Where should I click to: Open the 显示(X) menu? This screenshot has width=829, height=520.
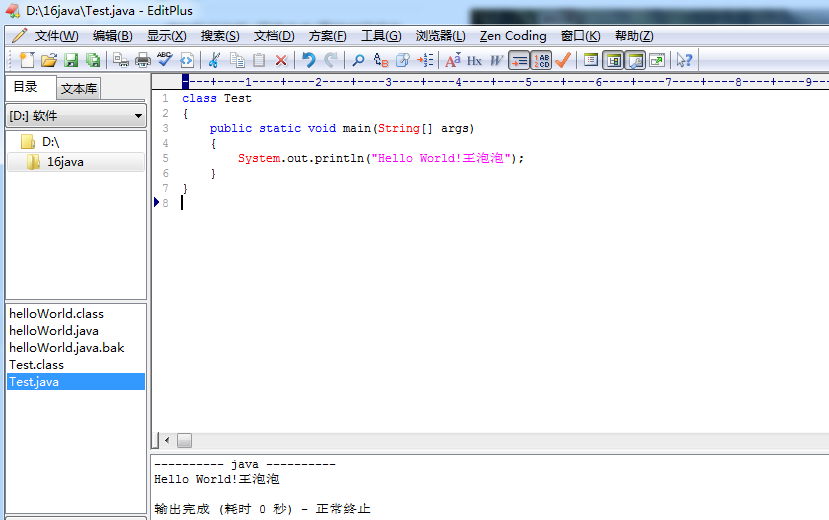(x=167, y=36)
